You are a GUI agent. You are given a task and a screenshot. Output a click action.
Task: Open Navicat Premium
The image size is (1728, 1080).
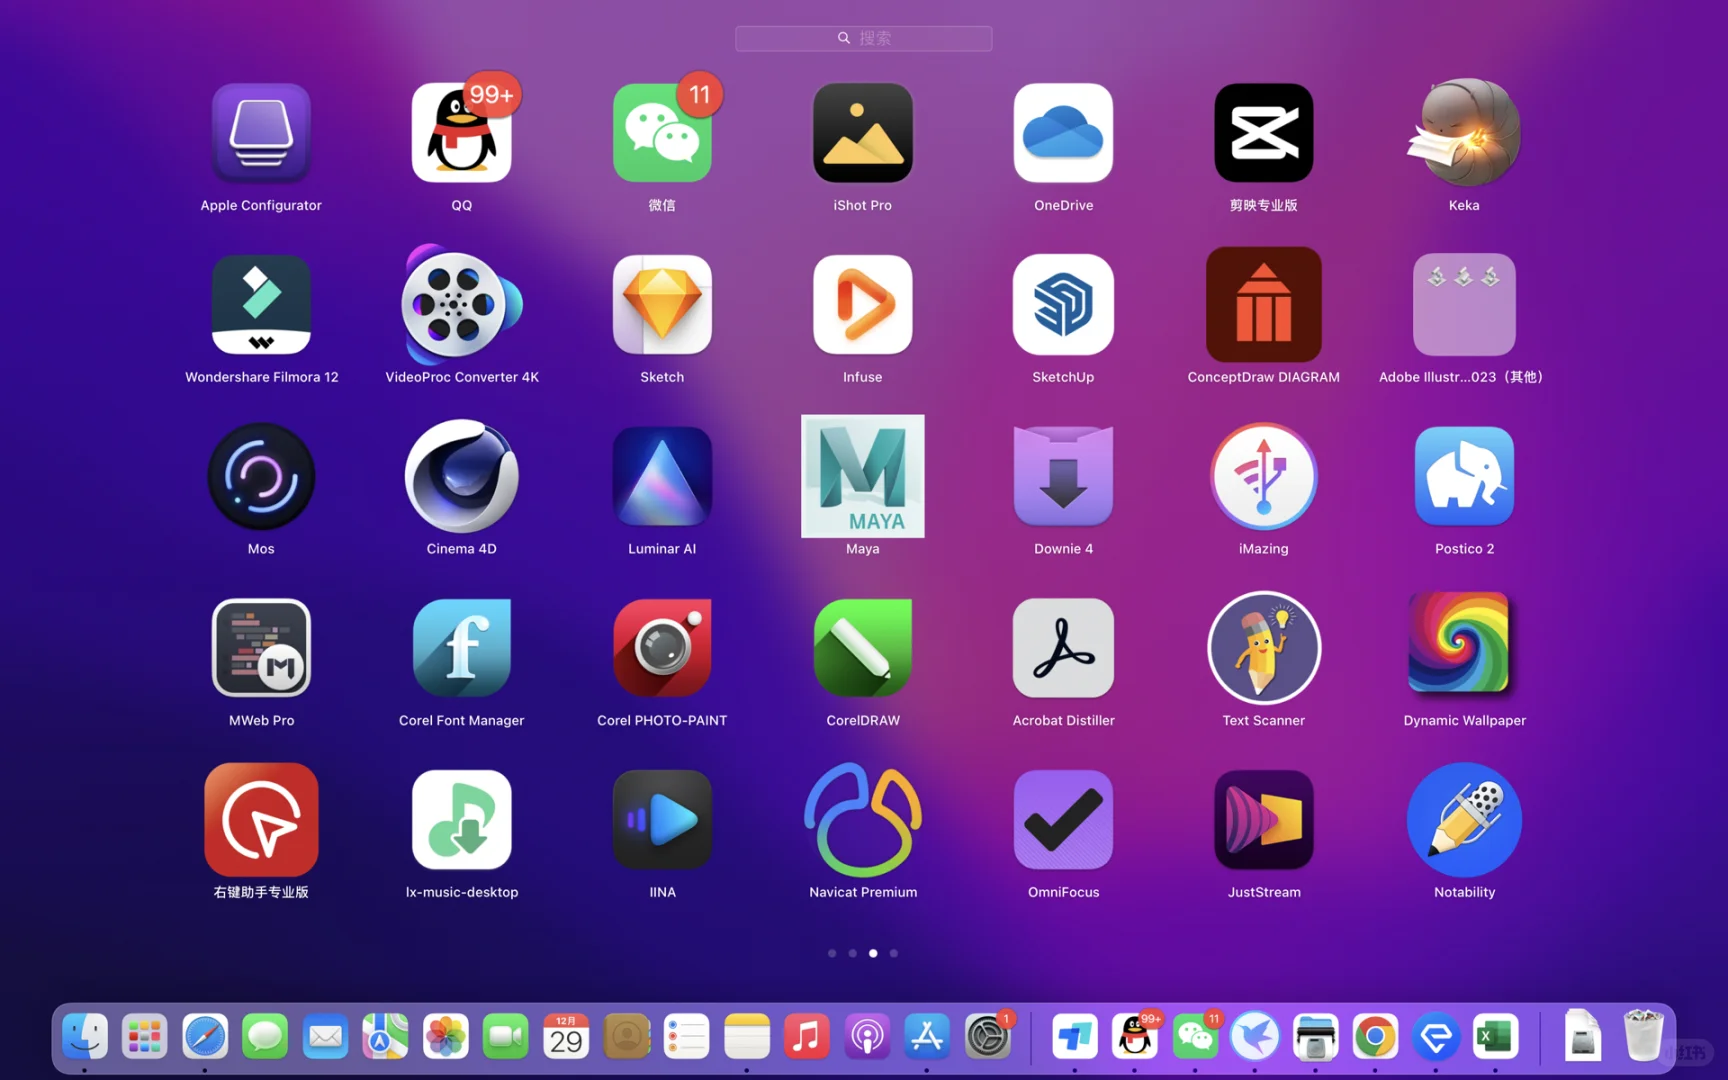pyautogui.click(x=862, y=819)
